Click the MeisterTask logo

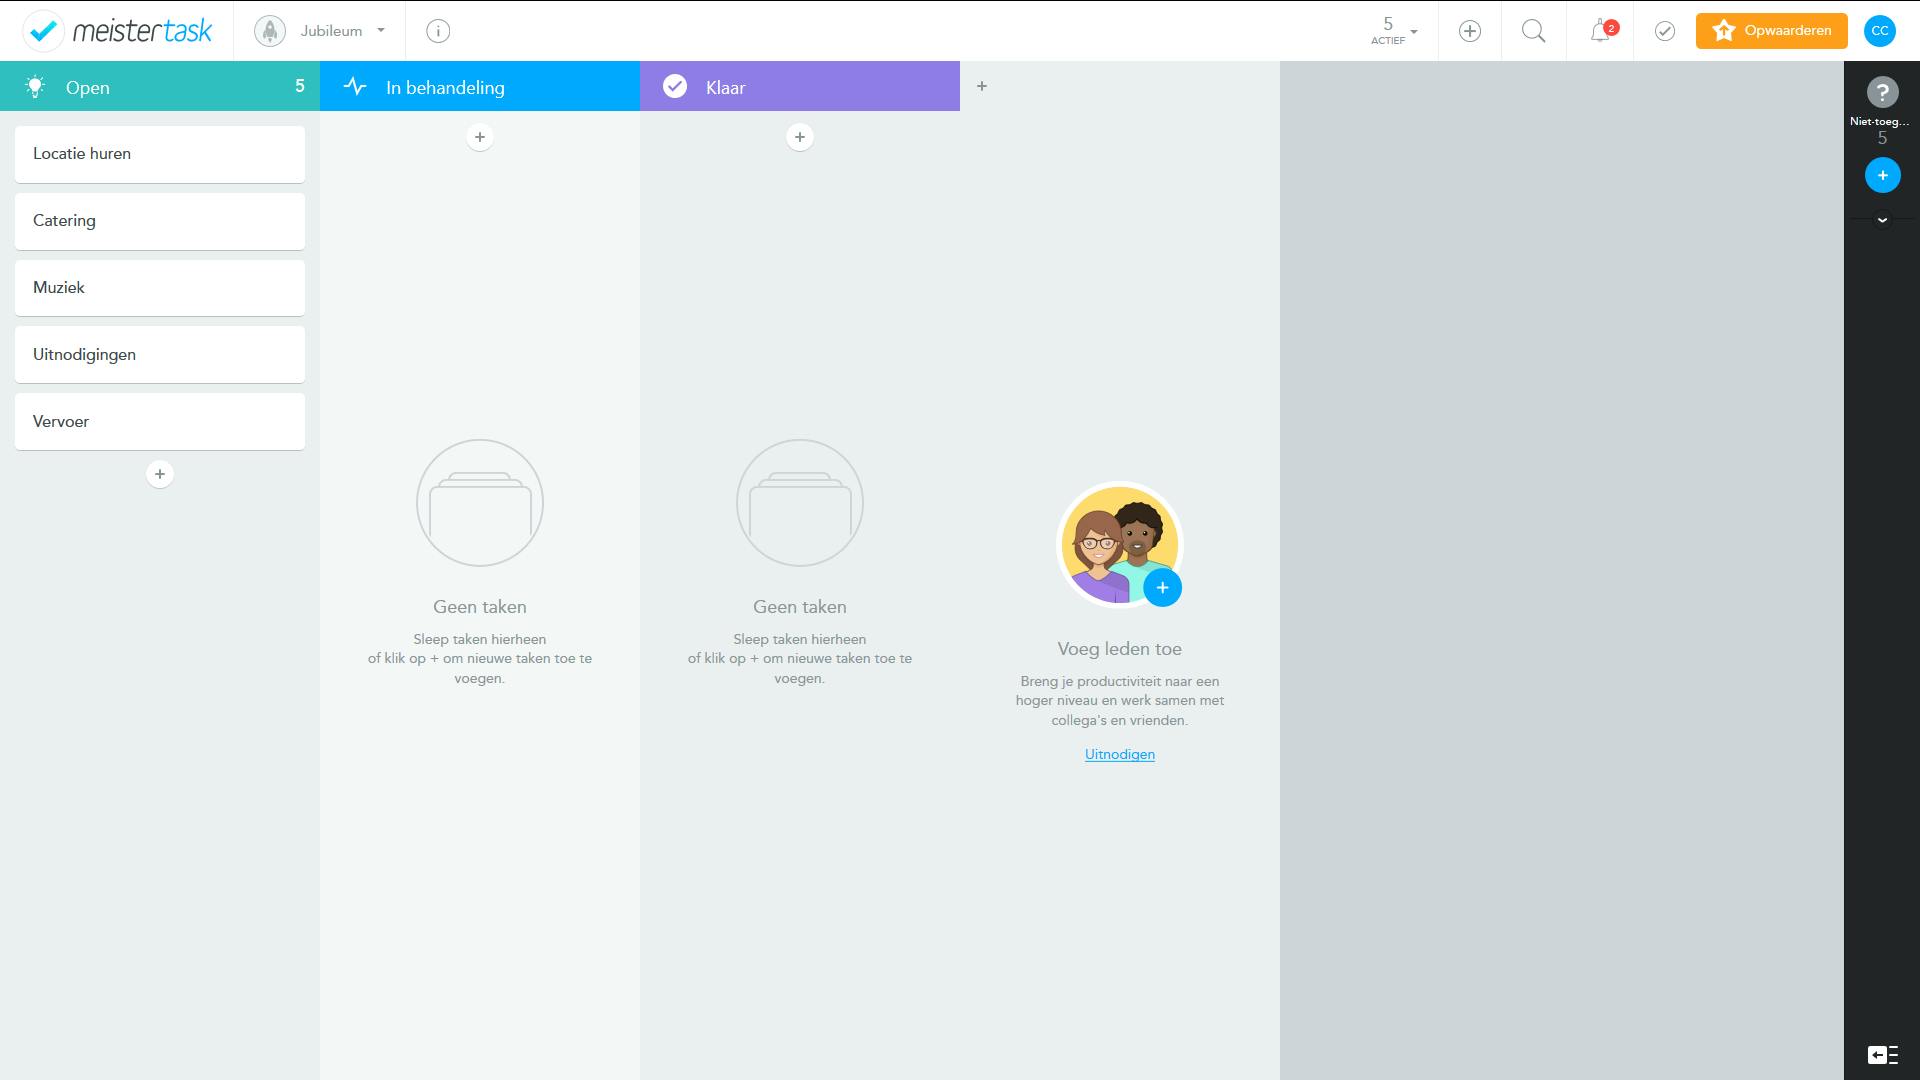coord(119,31)
